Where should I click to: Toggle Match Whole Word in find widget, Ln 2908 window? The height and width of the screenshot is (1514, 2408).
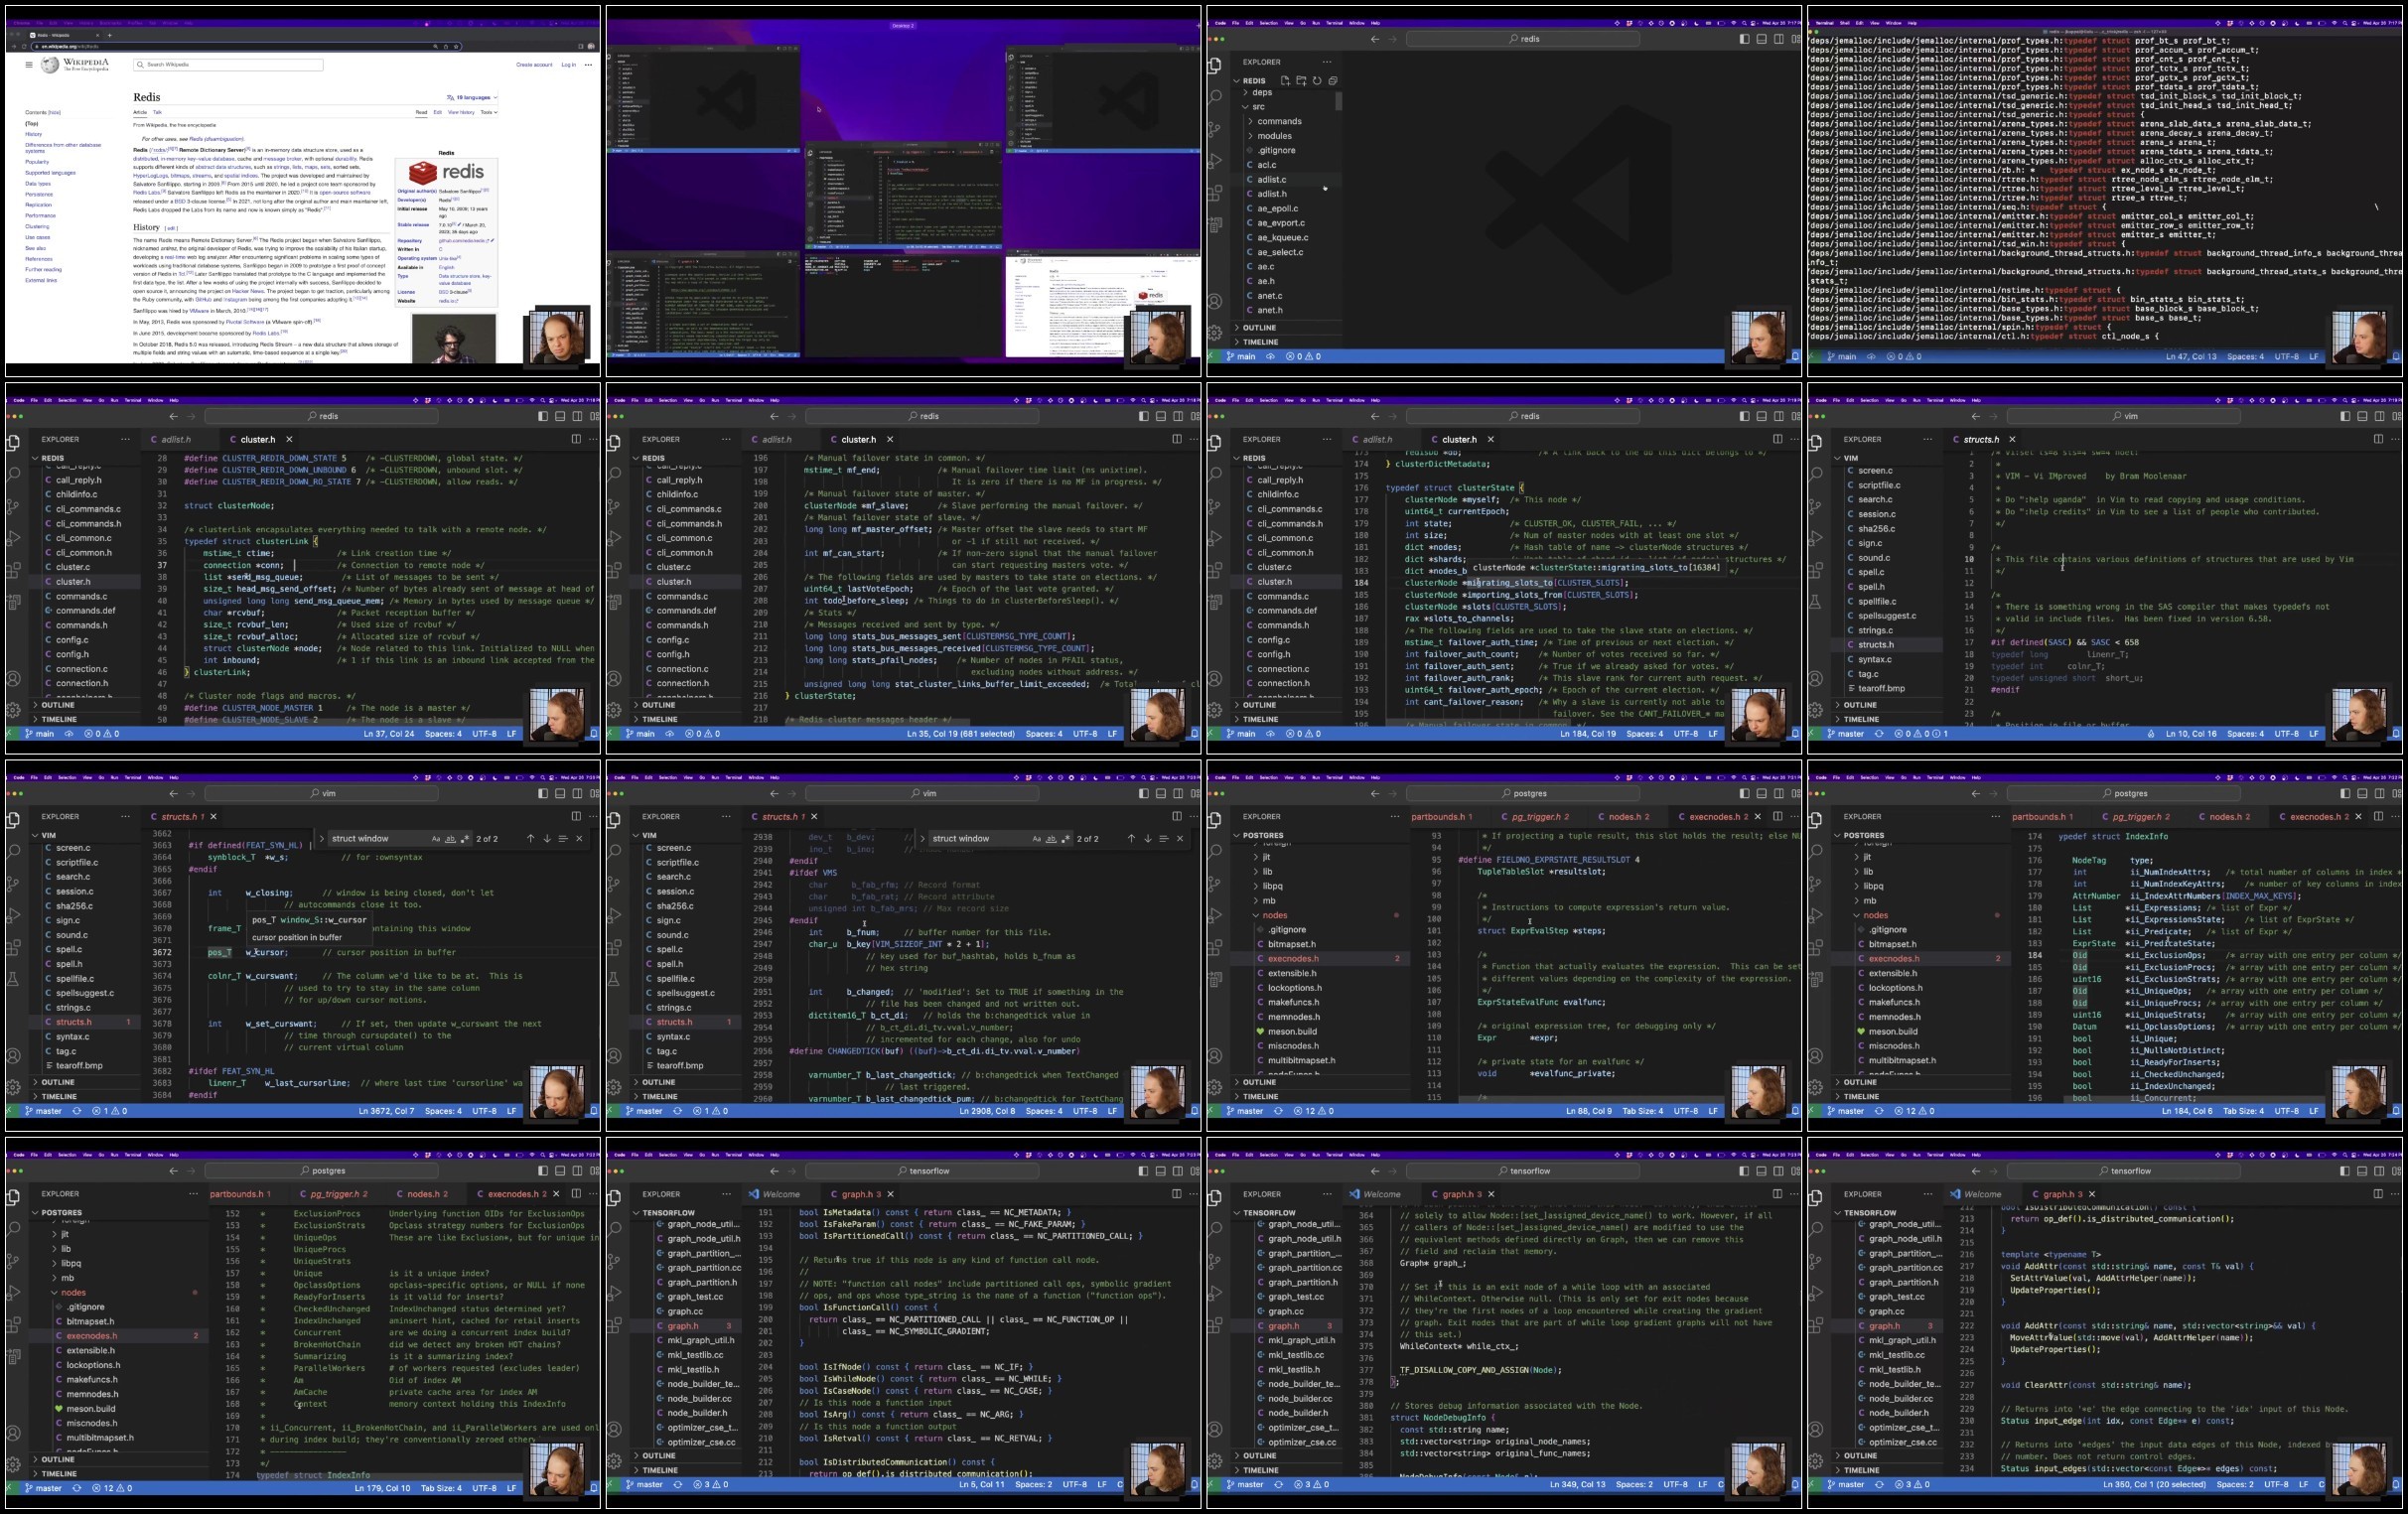[x=1051, y=838]
